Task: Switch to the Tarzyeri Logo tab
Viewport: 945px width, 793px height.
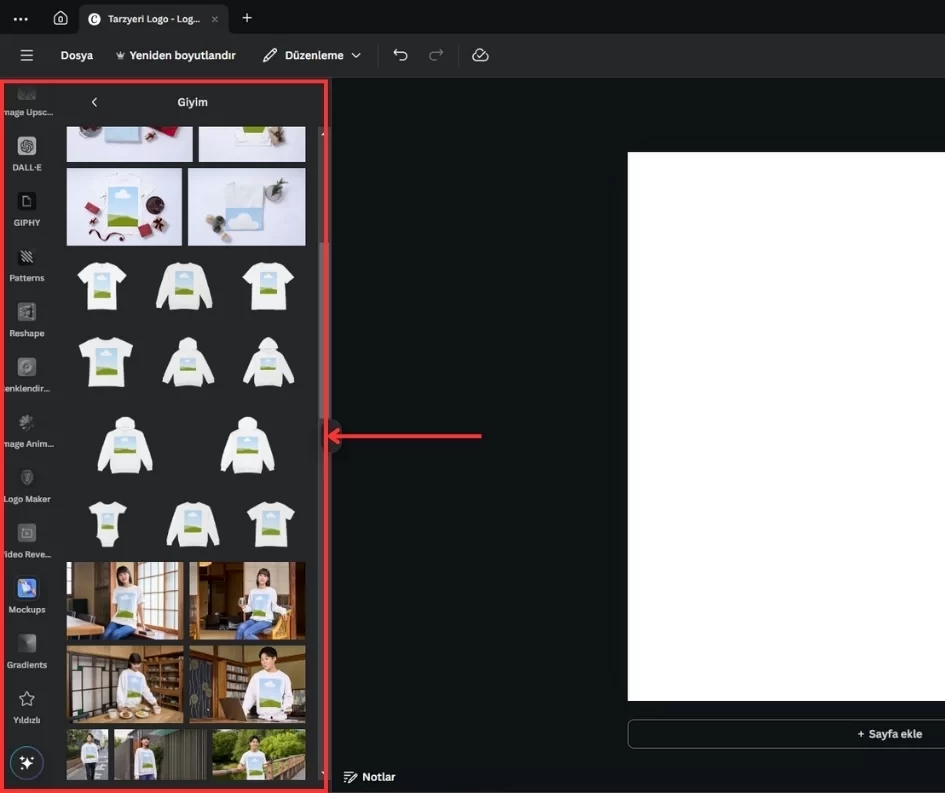Action: pos(154,19)
